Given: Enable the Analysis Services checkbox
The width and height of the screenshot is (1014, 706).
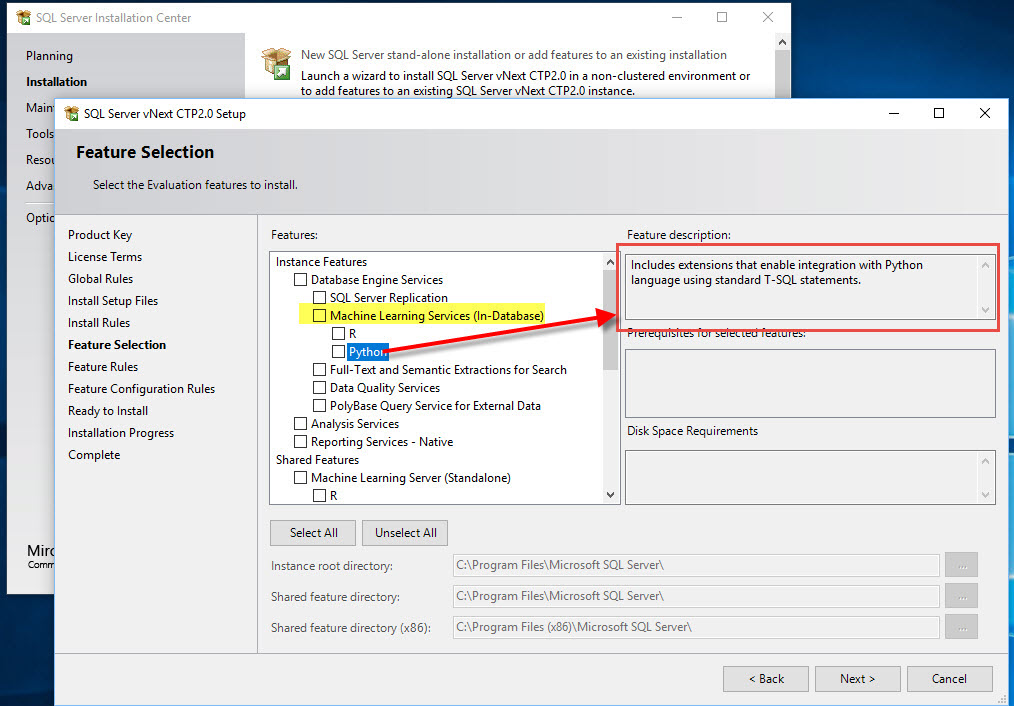Looking at the screenshot, I should click(301, 424).
